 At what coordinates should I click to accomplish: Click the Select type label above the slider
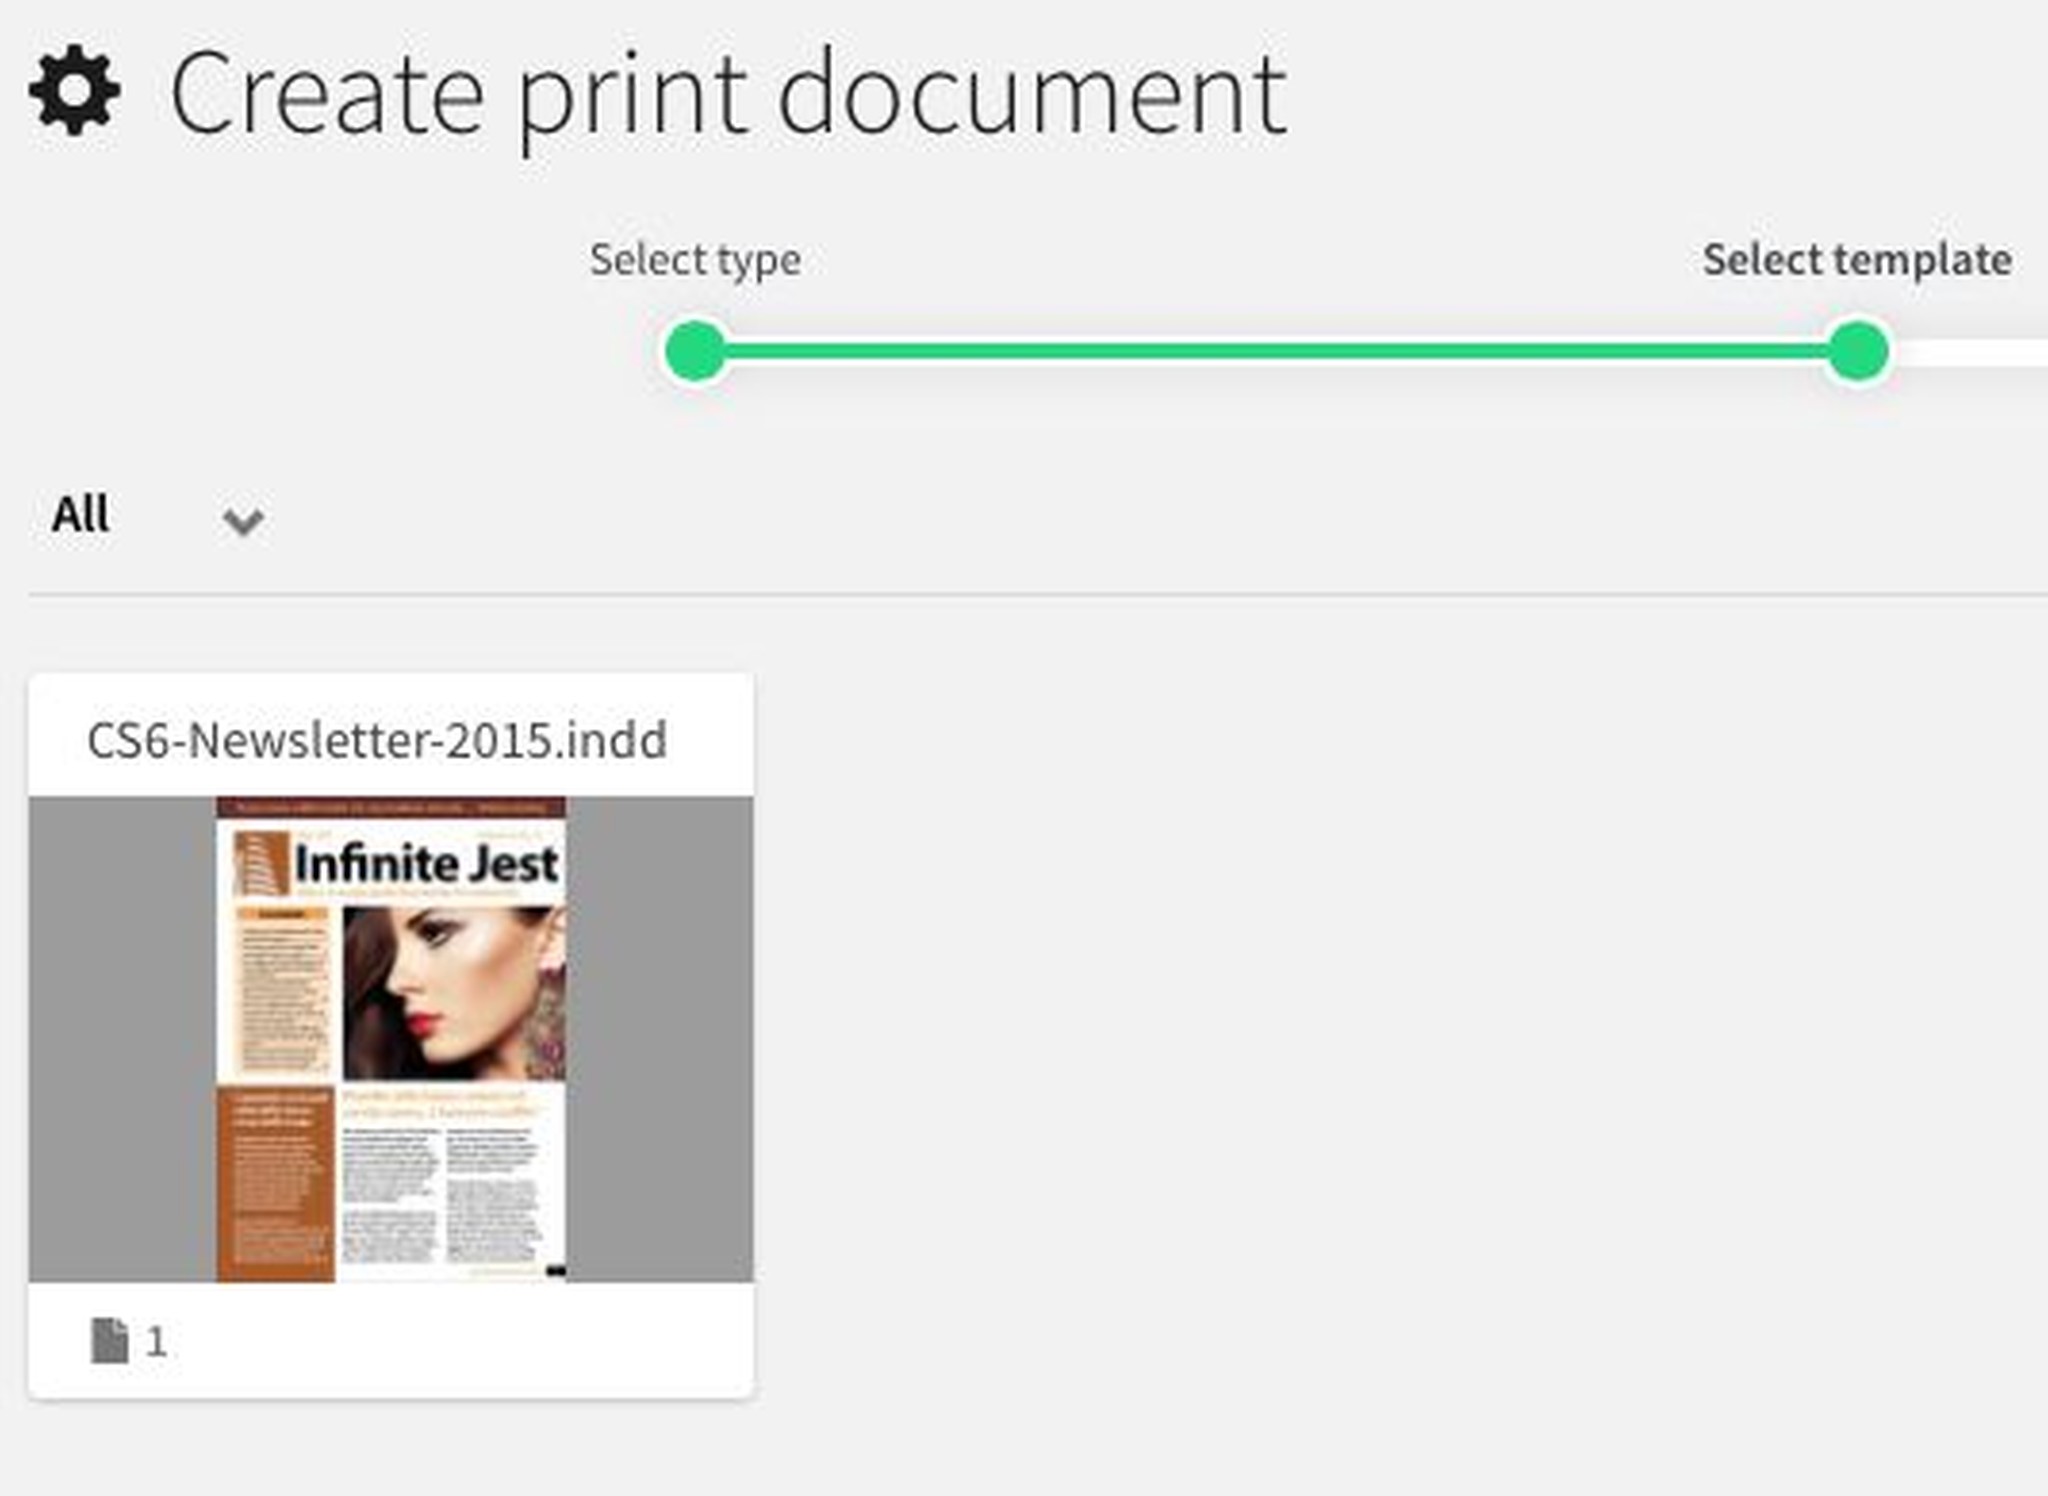click(694, 258)
